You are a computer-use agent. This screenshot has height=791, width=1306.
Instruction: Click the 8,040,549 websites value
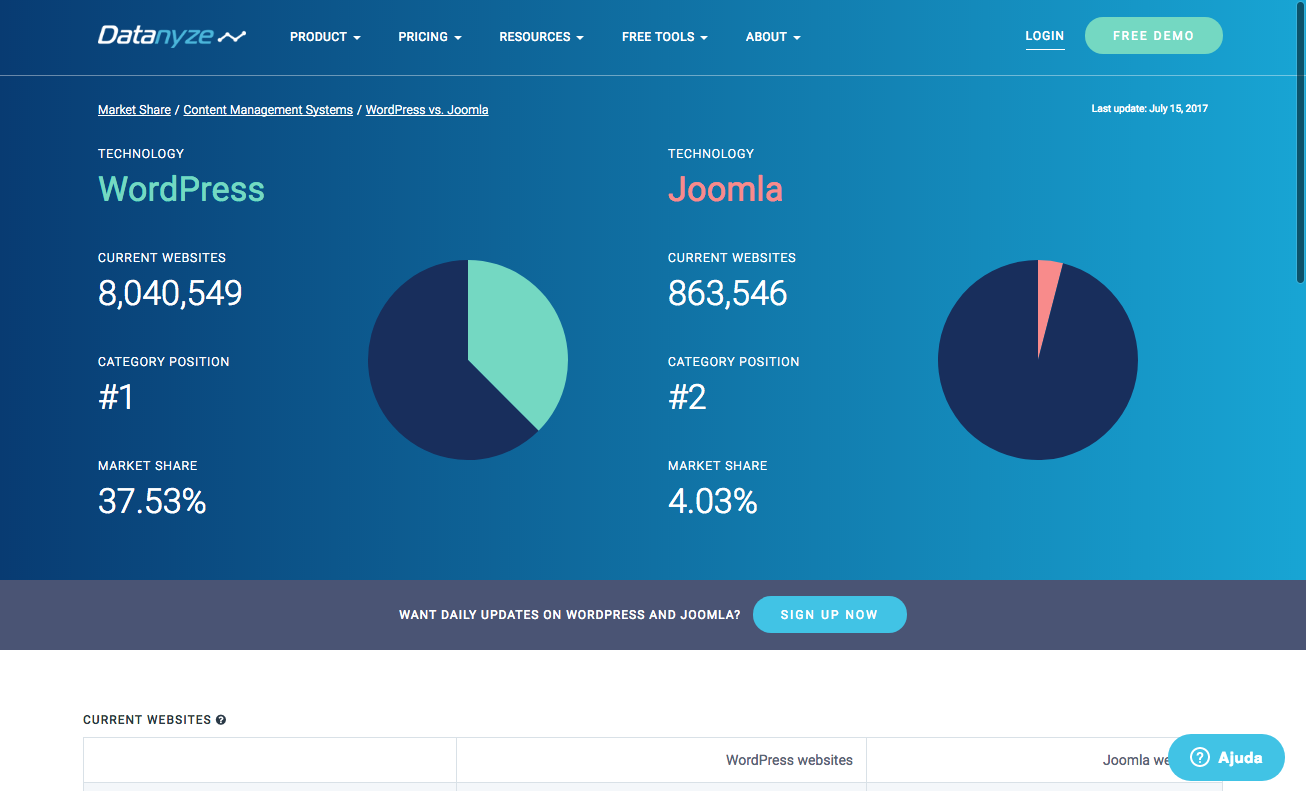click(x=170, y=294)
